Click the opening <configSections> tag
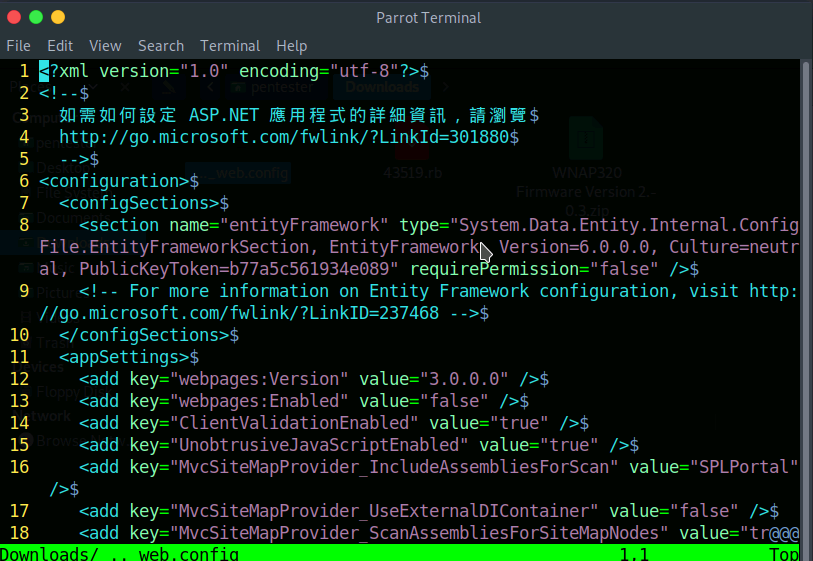Image resolution: width=813 pixels, height=561 pixels. (139, 203)
